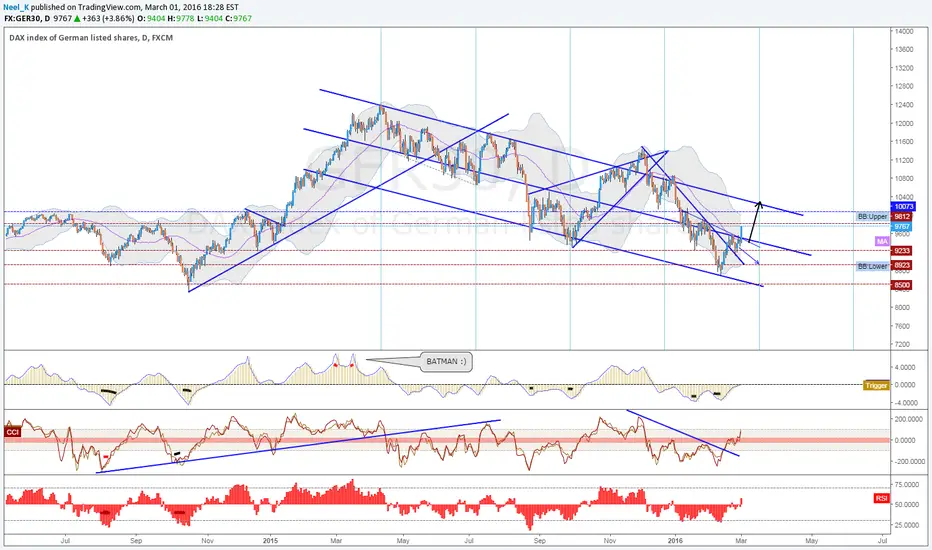The width and height of the screenshot is (932, 550).
Task: Click the 8000 price axis label
Action: [x=903, y=307]
